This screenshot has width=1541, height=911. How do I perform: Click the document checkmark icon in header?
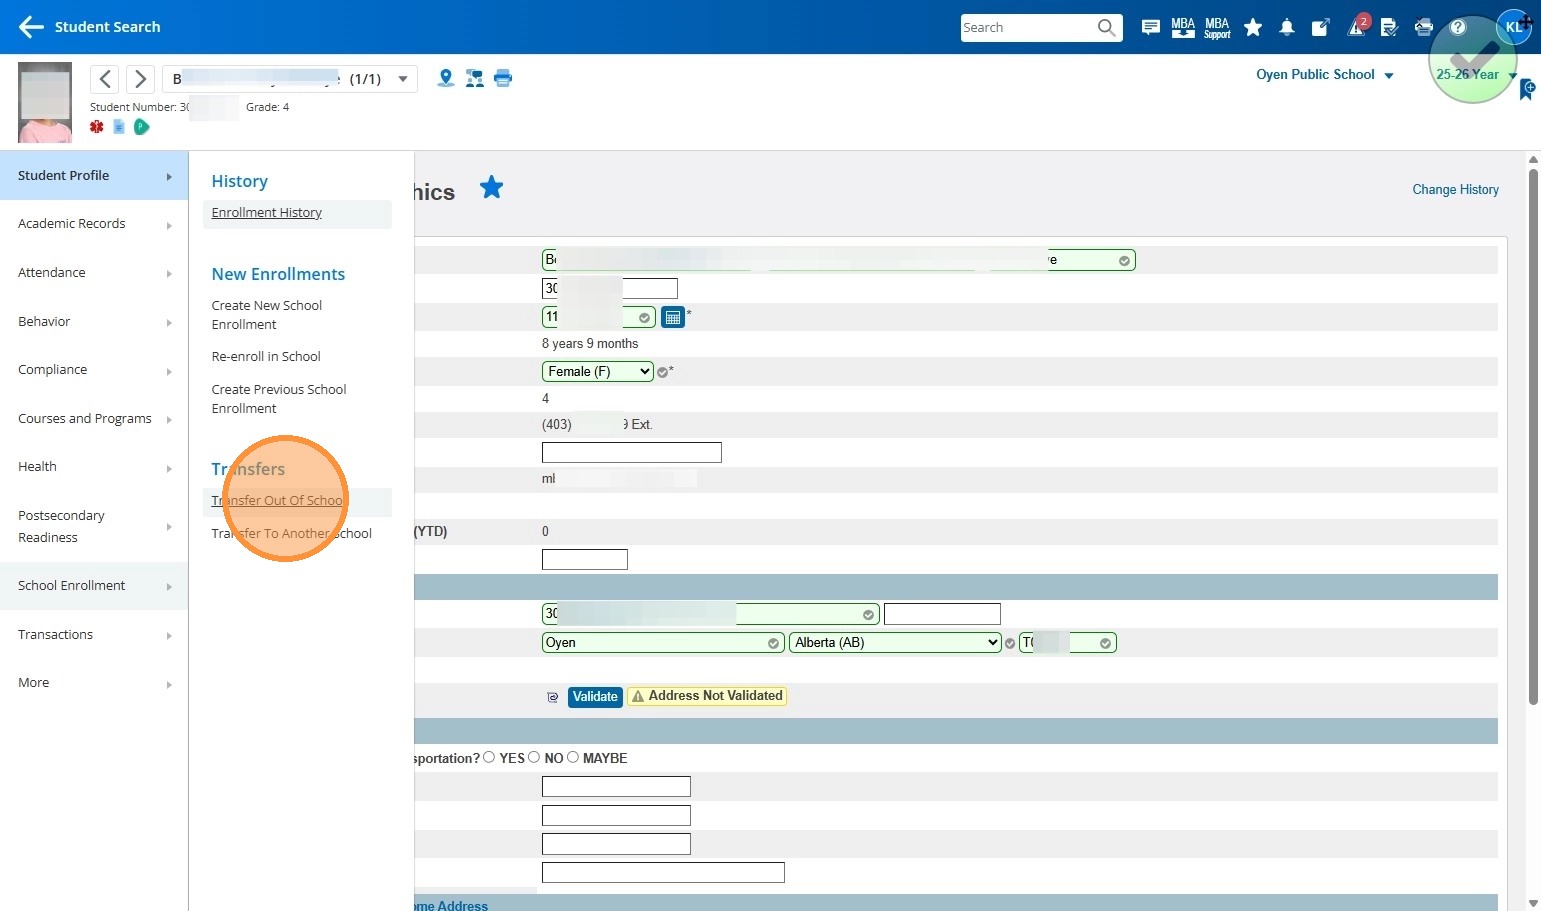click(x=1389, y=27)
